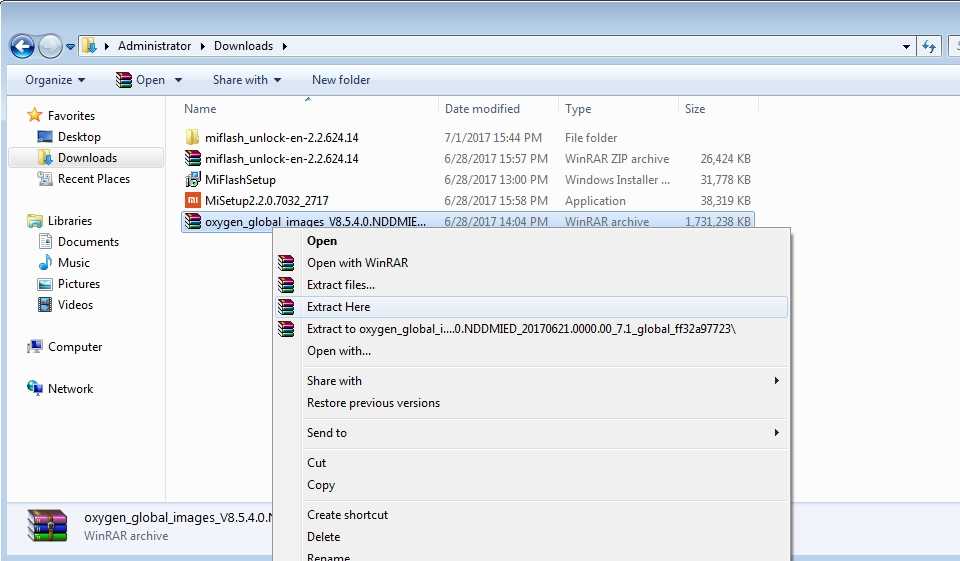
Task: Click the Windows Installer type cell
Action: point(617,180)
